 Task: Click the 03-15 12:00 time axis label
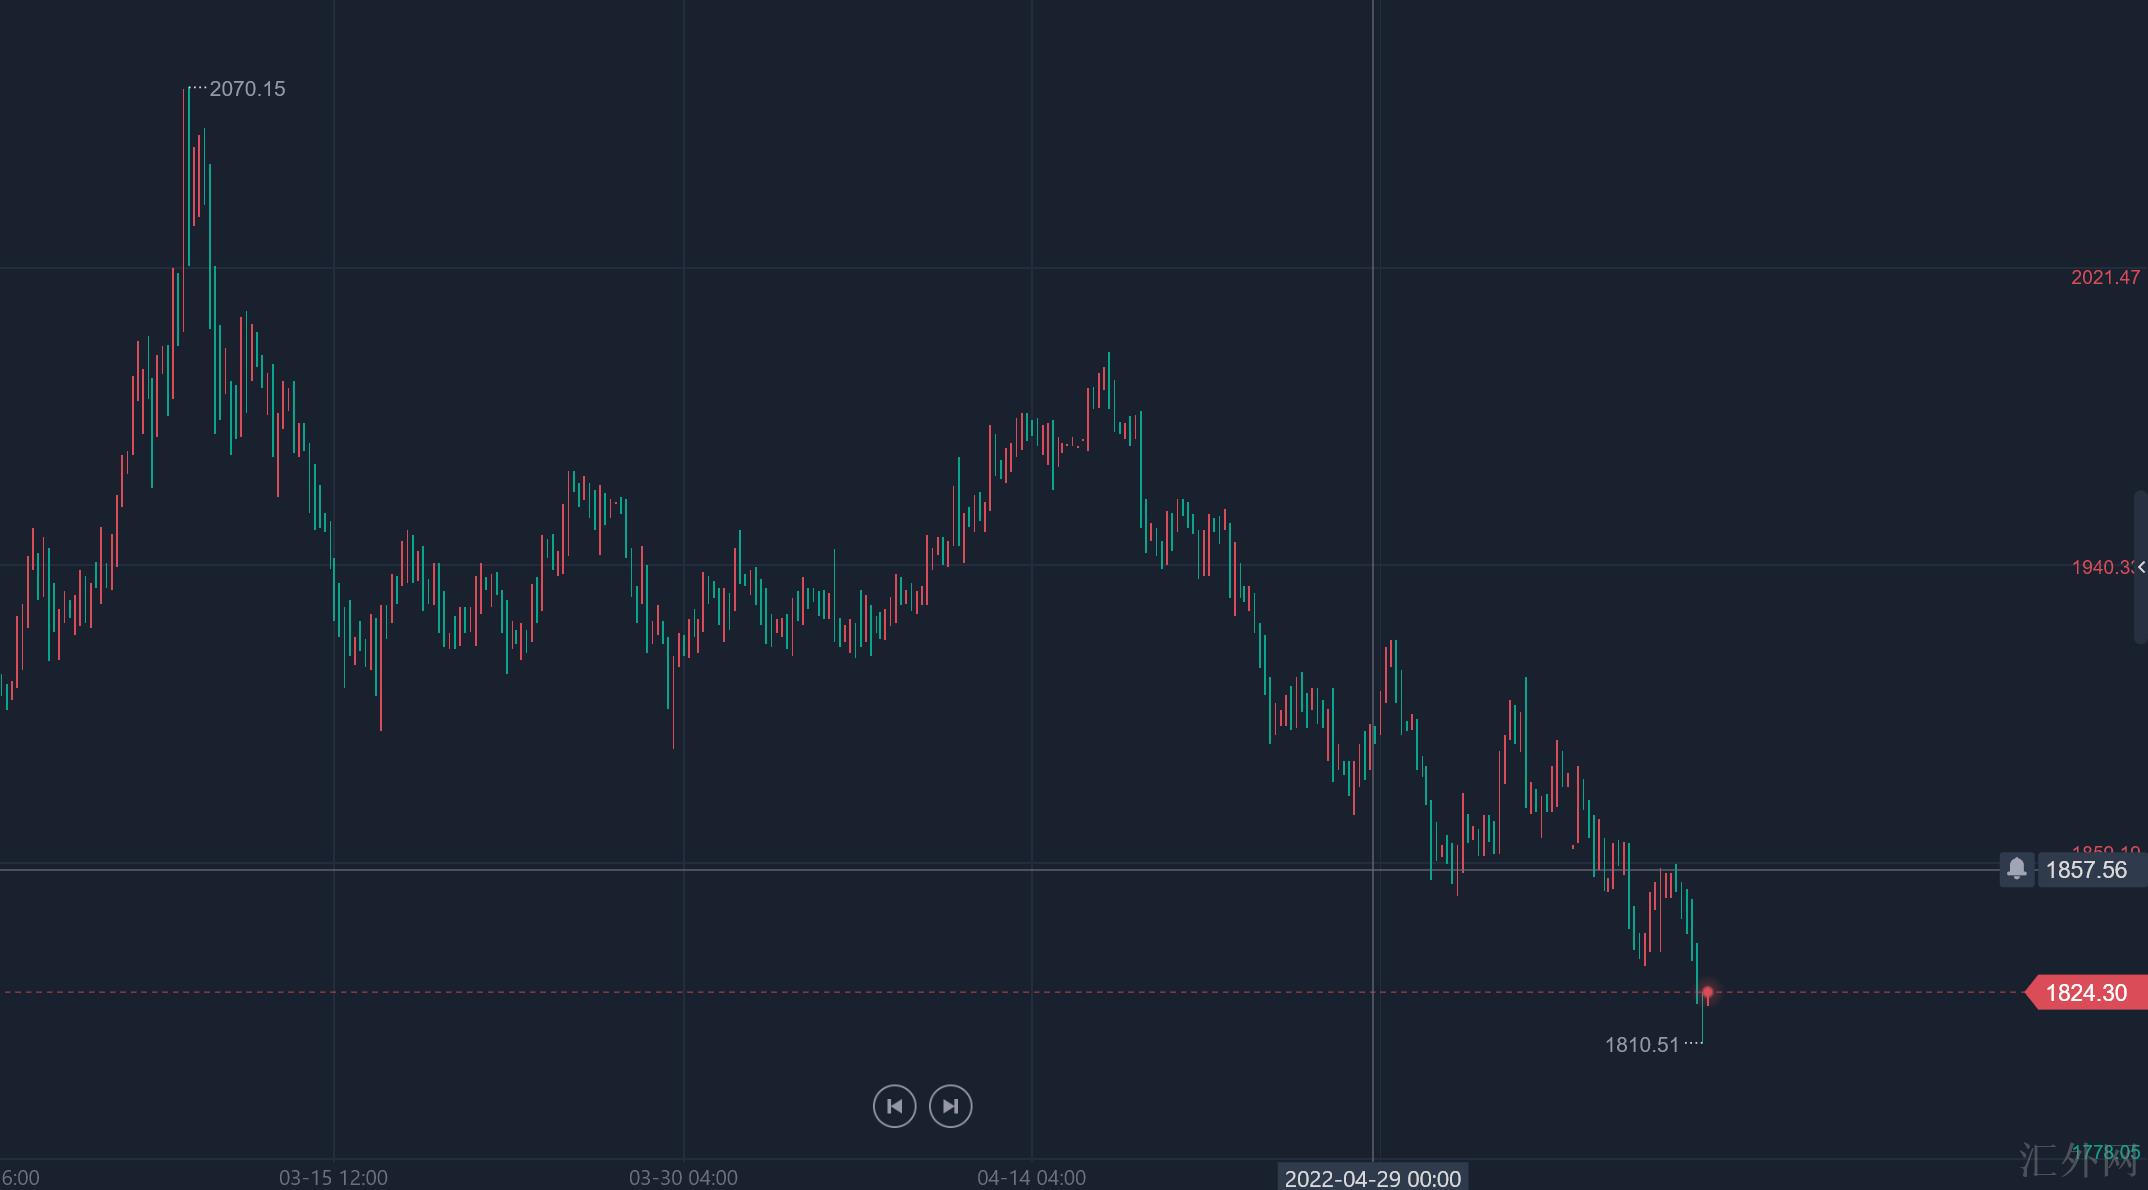pos(333,1178)
